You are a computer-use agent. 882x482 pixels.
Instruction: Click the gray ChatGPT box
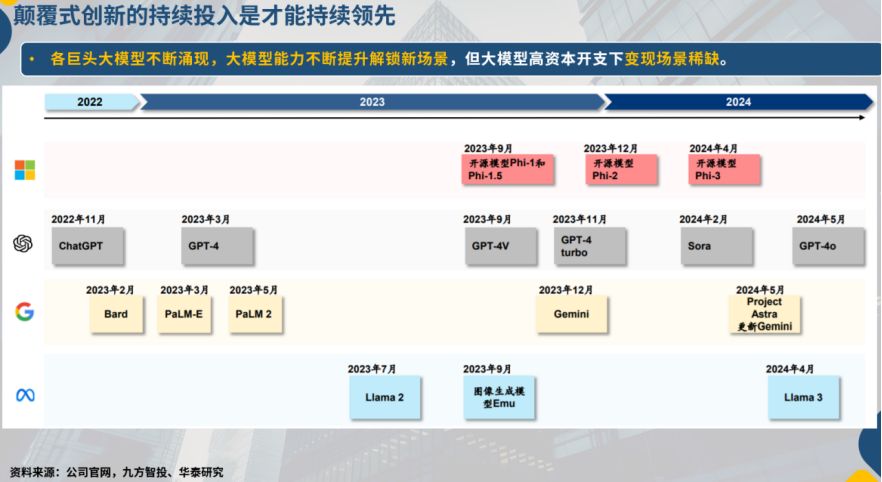(87, 246)
